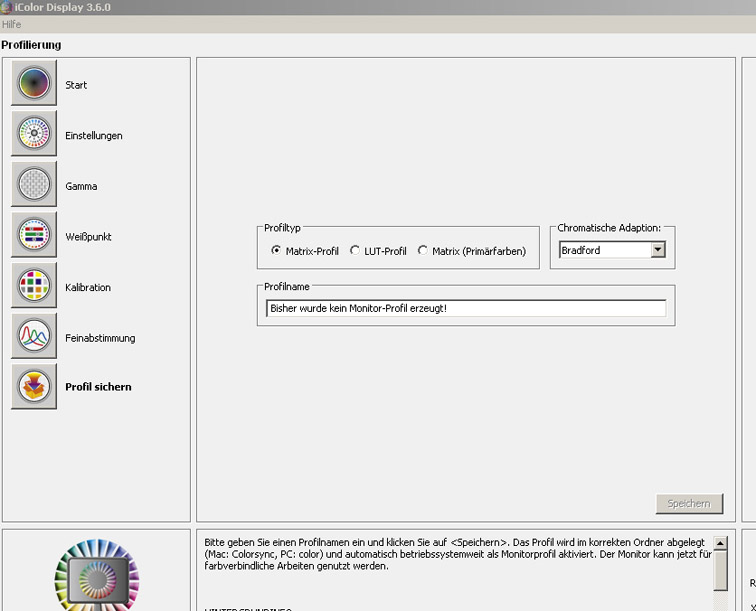Click the Speichern button
The height and width of the screenshot is (611, 756).
click(689, 504)
